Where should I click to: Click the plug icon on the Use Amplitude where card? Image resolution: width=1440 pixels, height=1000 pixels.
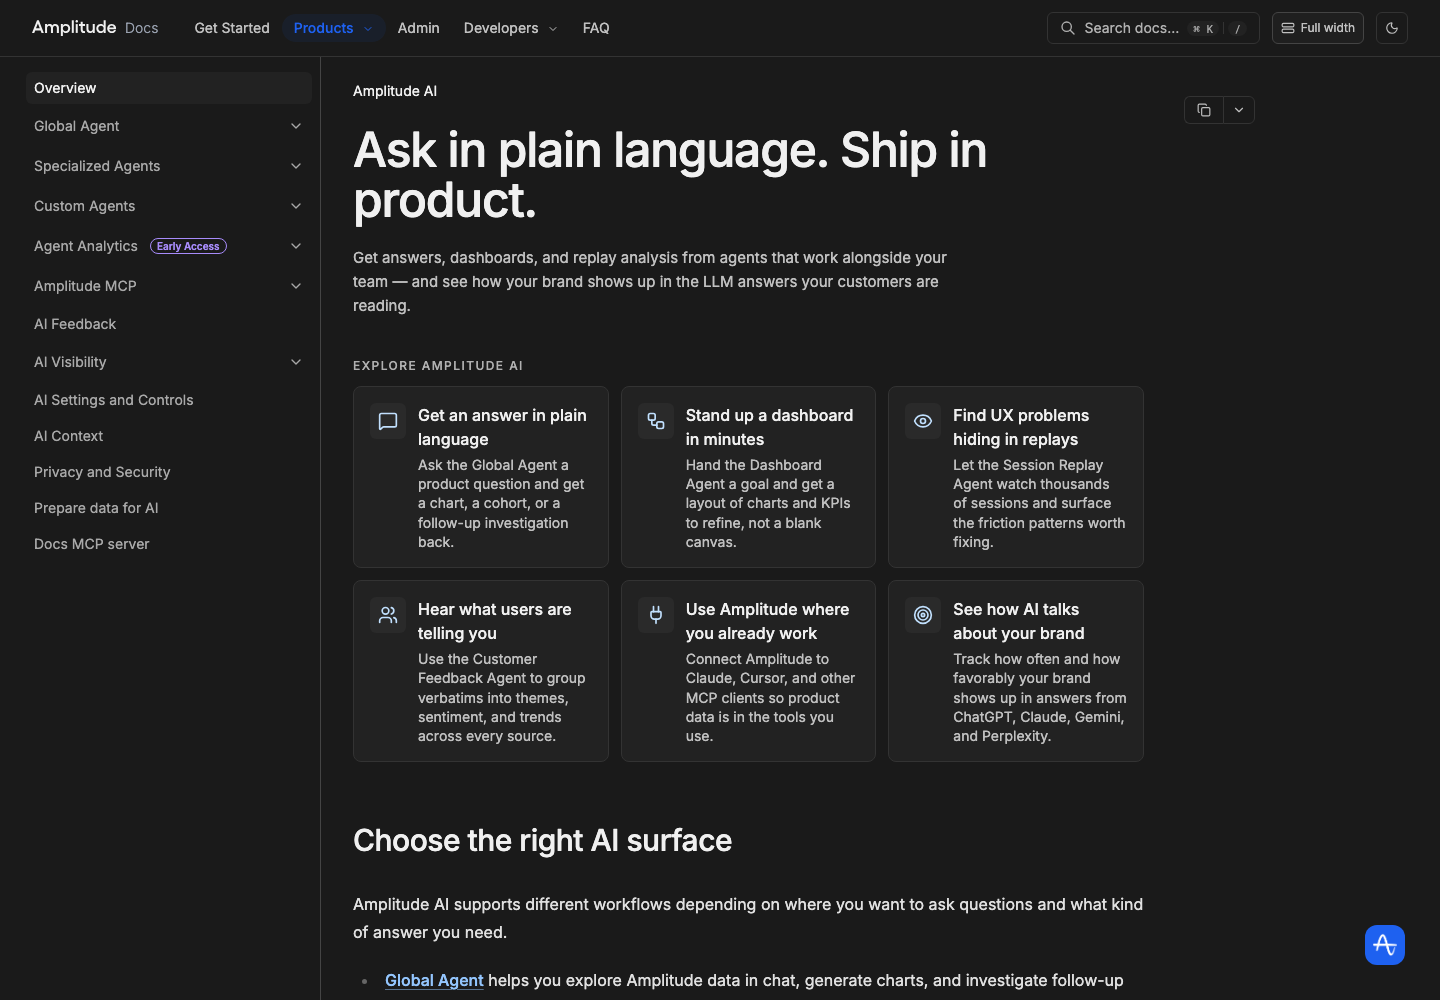(656, 615)
